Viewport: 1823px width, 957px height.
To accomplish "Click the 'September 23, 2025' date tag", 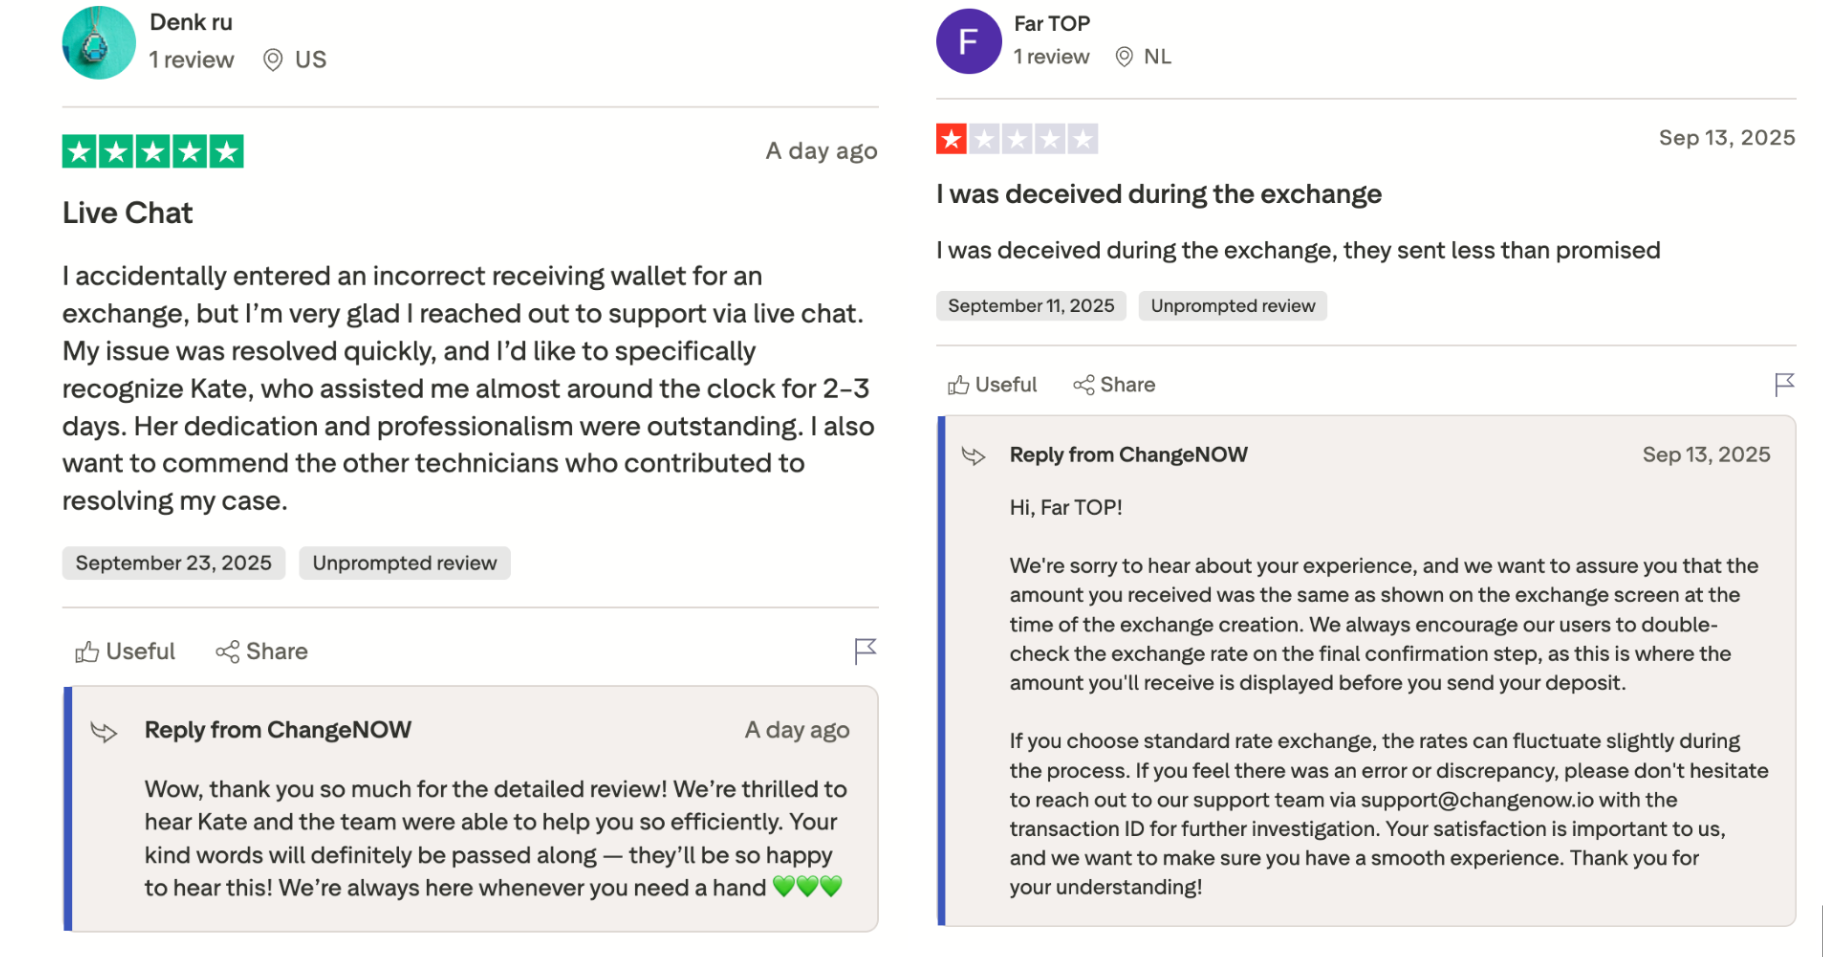I will [173, 563].
